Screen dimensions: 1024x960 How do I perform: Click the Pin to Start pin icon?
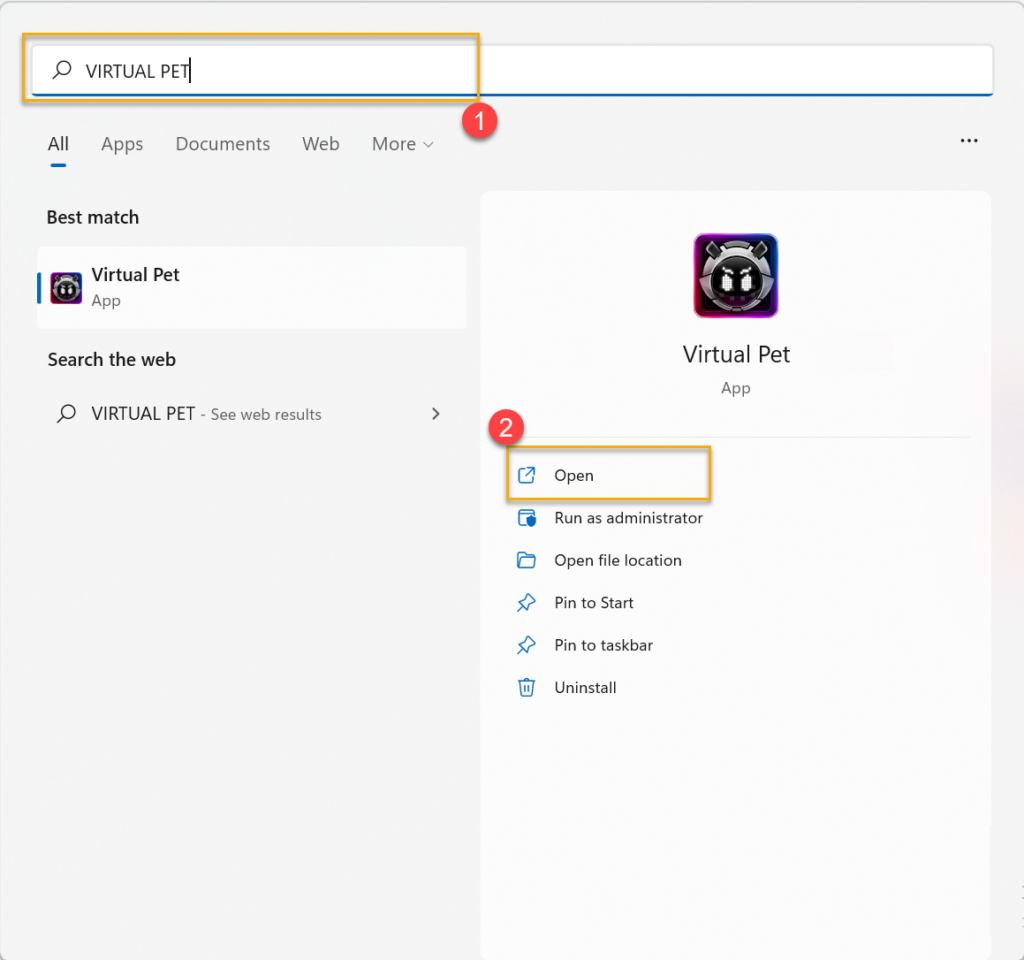pos(526,603)
